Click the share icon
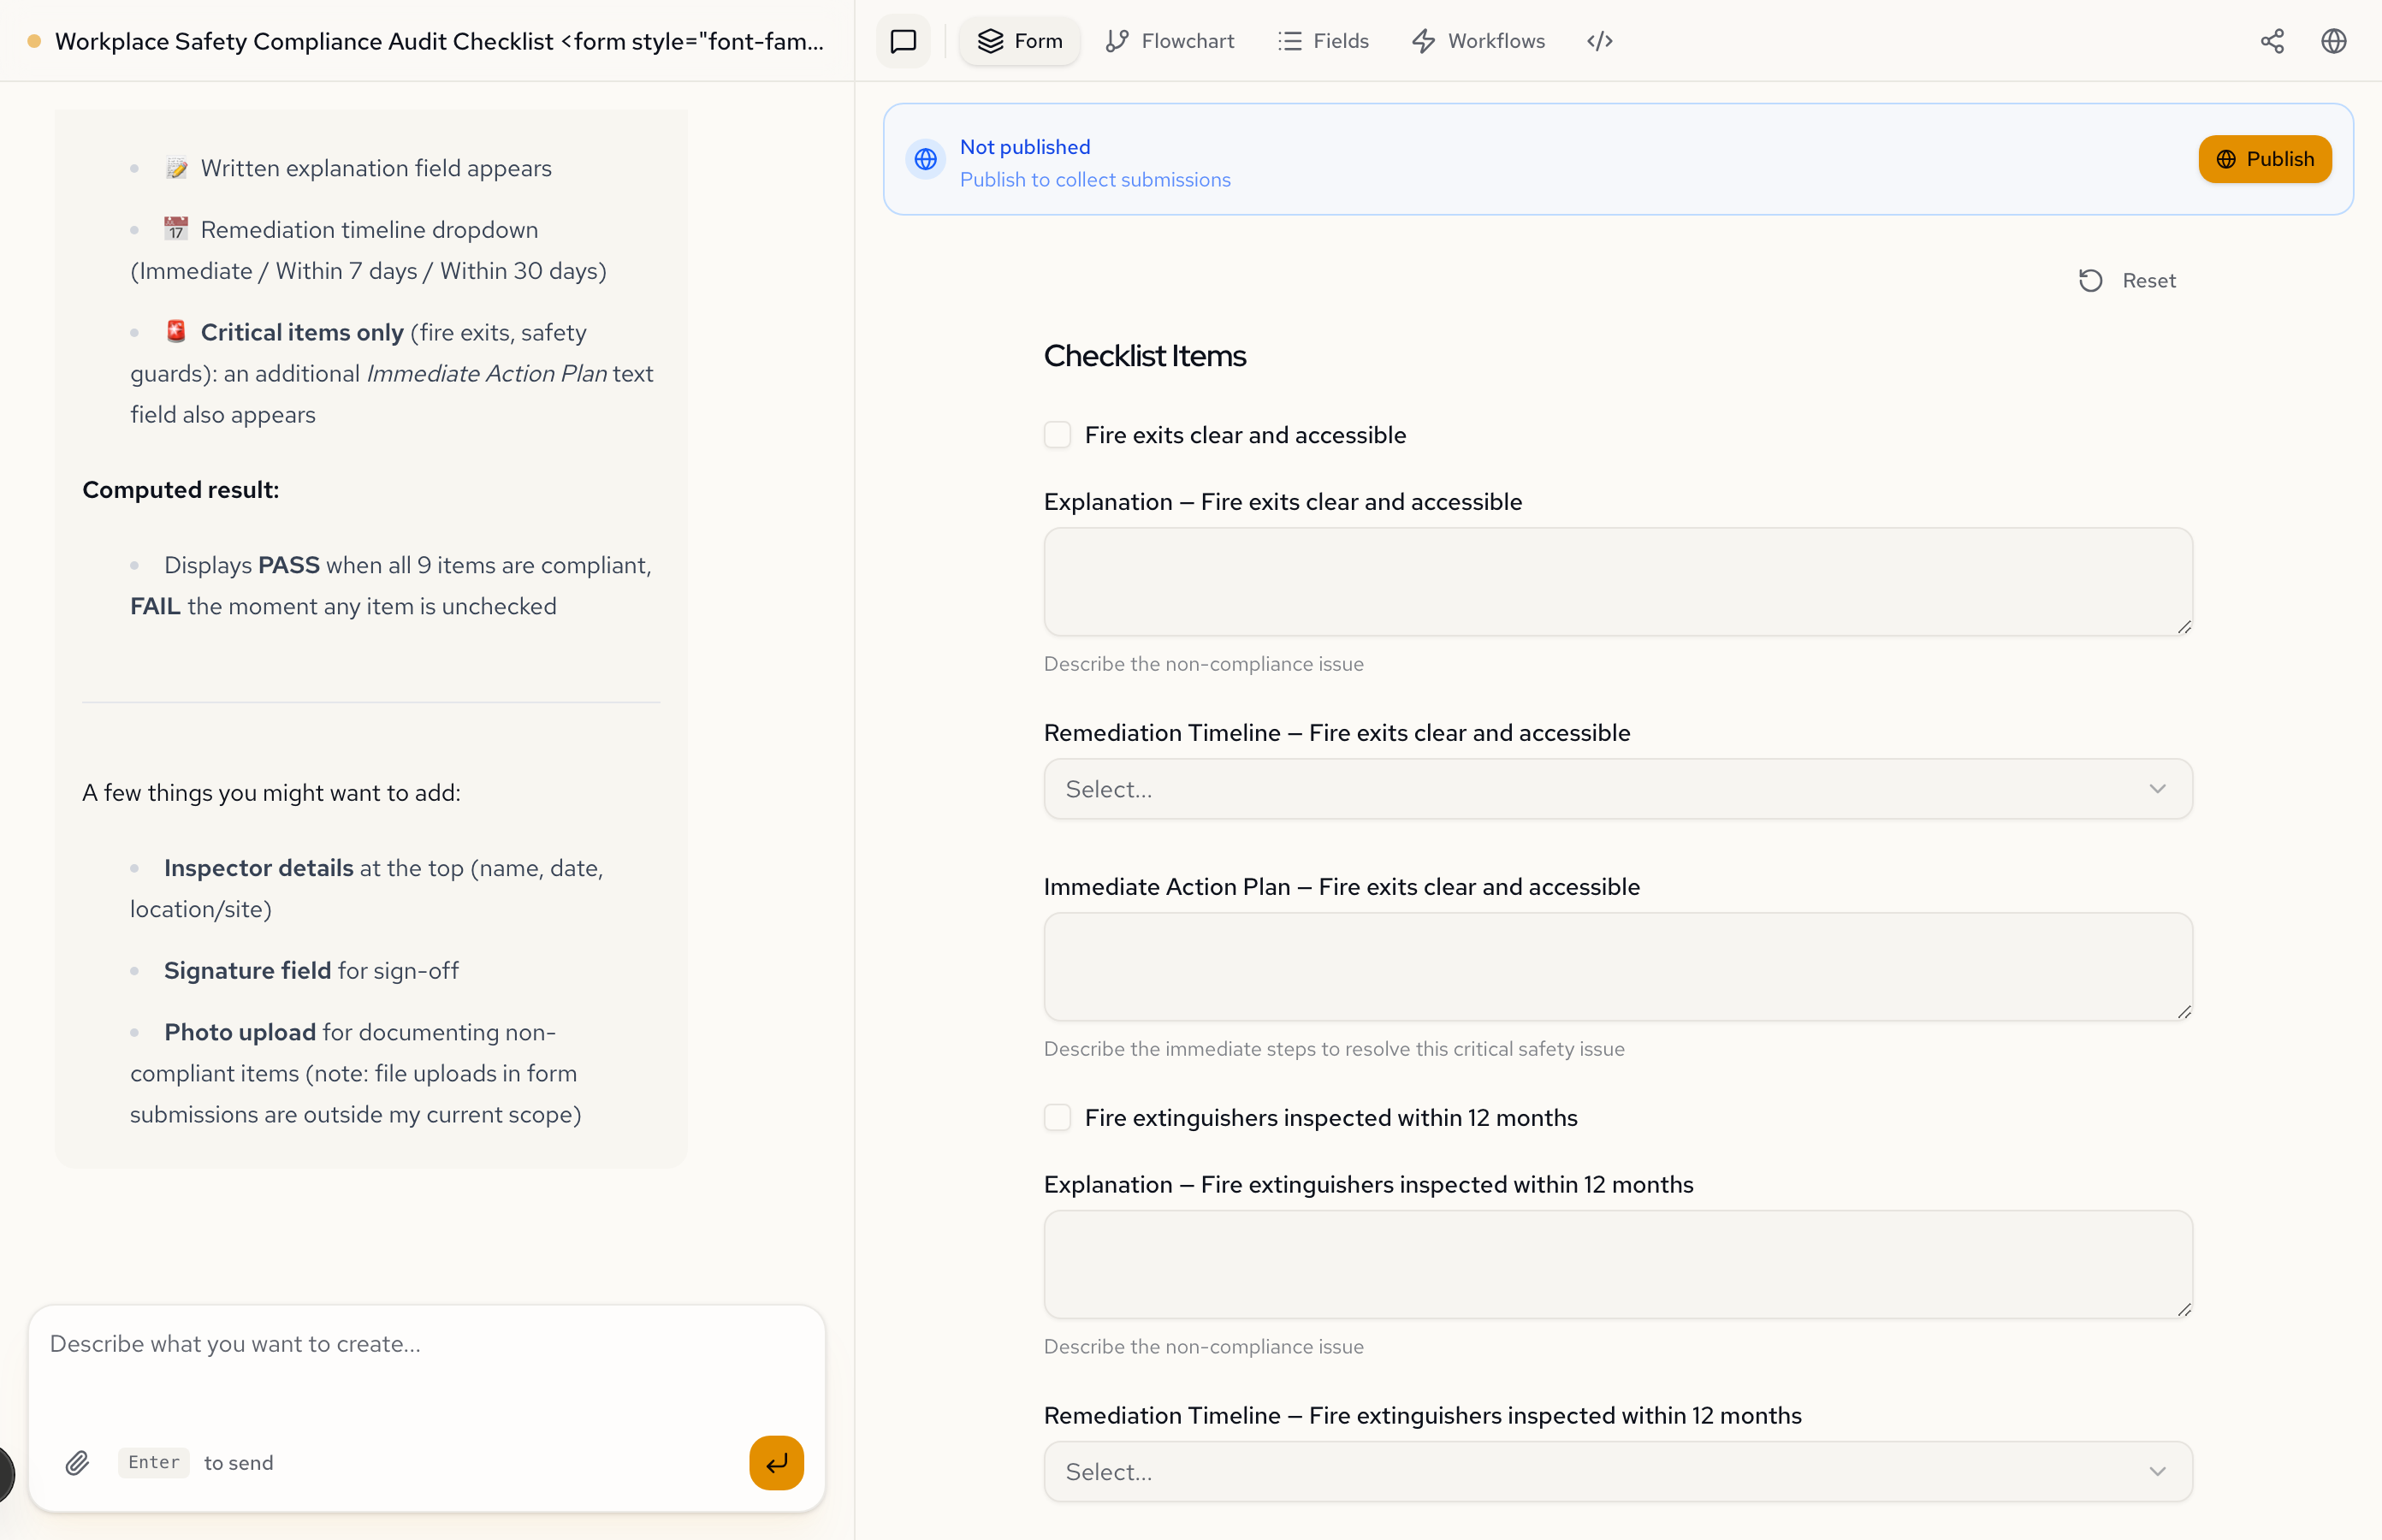 [2272, 41]
